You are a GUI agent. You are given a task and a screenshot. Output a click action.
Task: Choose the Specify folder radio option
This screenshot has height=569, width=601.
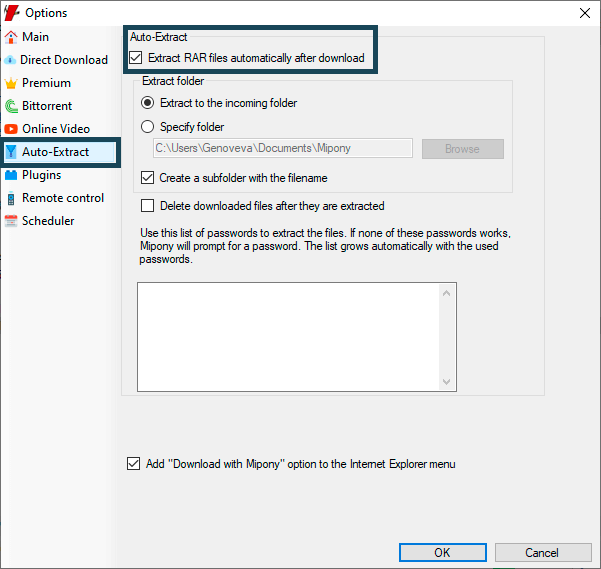click(148, 127)
